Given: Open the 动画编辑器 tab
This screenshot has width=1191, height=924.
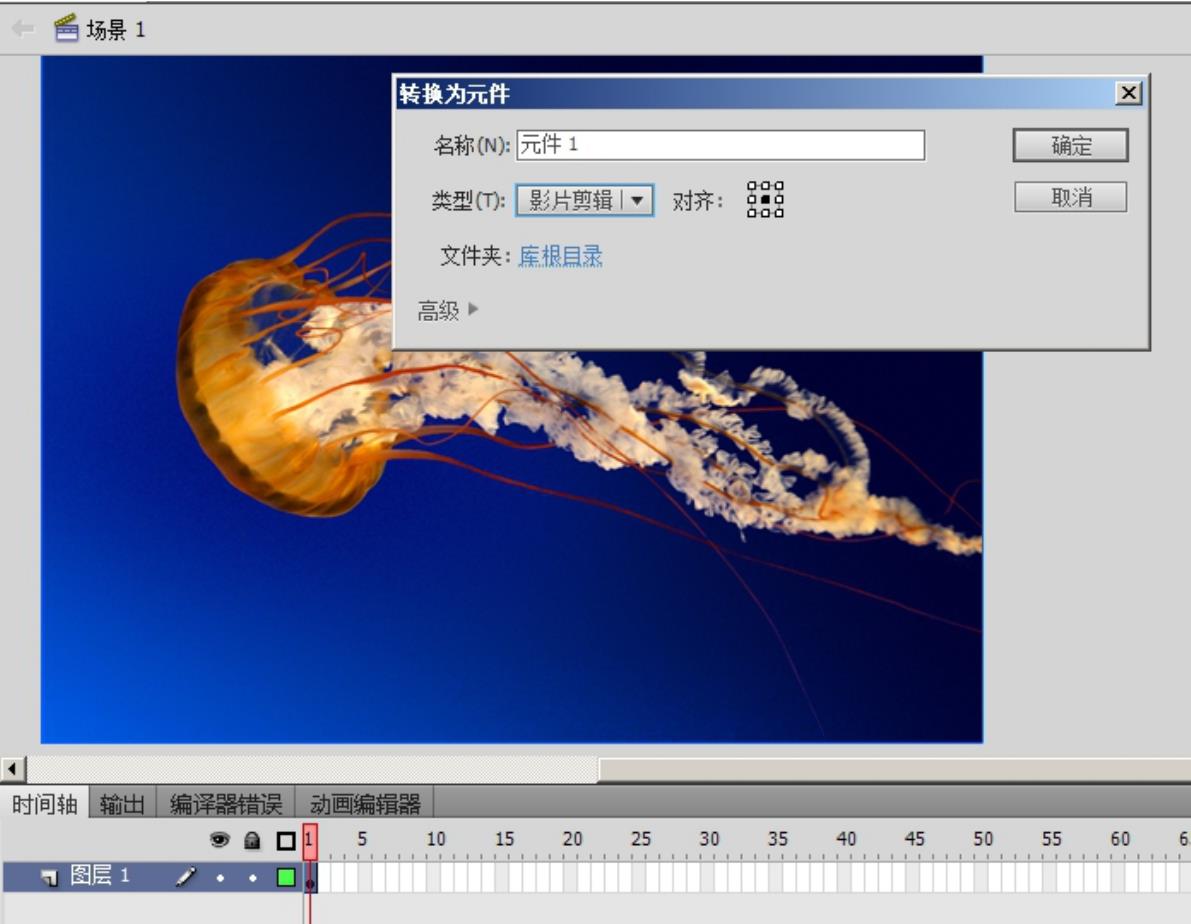Looking at the screenshot, I should (x=365, y=804).
